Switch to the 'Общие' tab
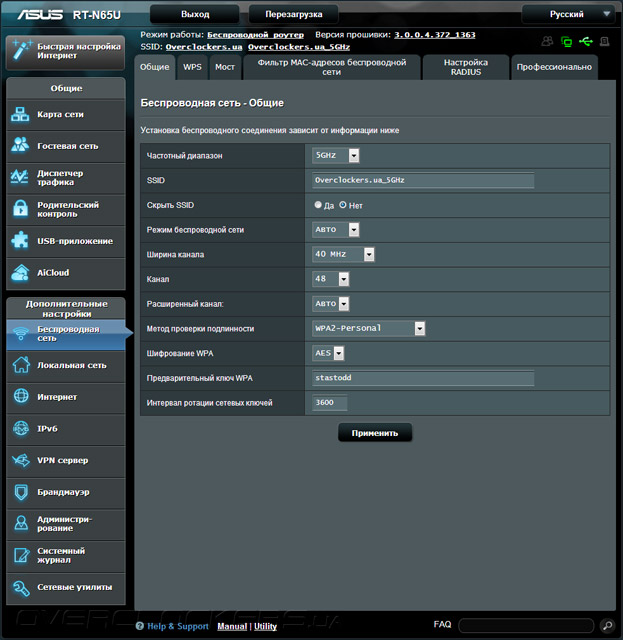This screenshot has height=640, width=623. tap(155, 67)
